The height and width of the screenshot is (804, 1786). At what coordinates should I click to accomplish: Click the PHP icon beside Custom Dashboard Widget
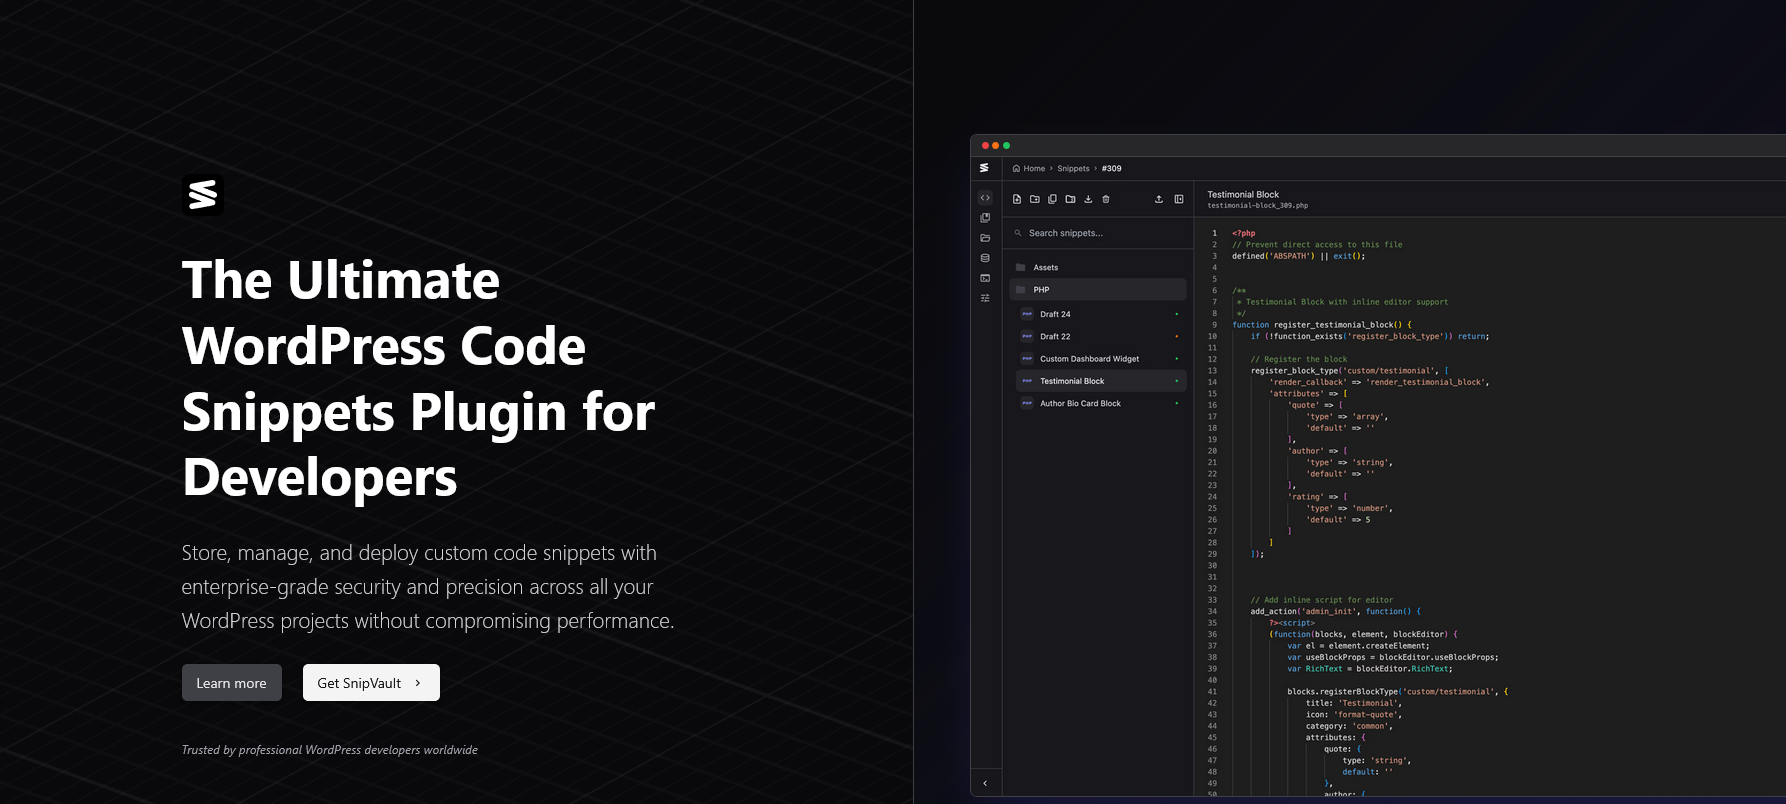click(1027, 358)
